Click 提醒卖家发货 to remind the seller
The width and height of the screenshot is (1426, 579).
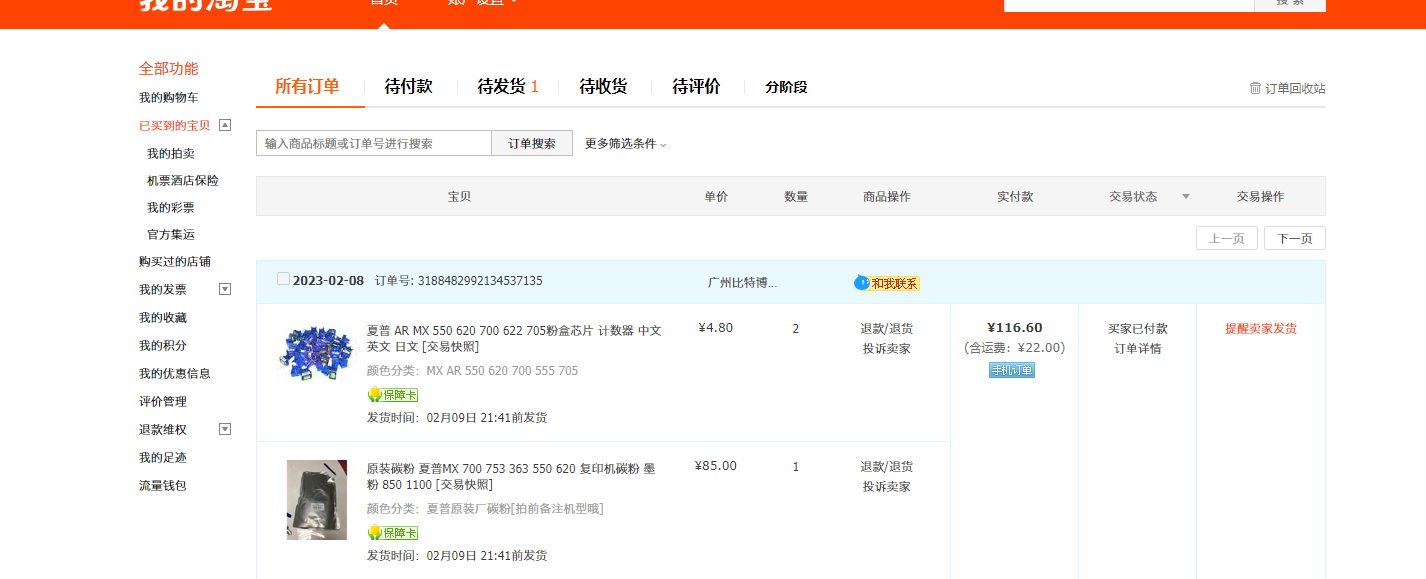point(1261,328)
